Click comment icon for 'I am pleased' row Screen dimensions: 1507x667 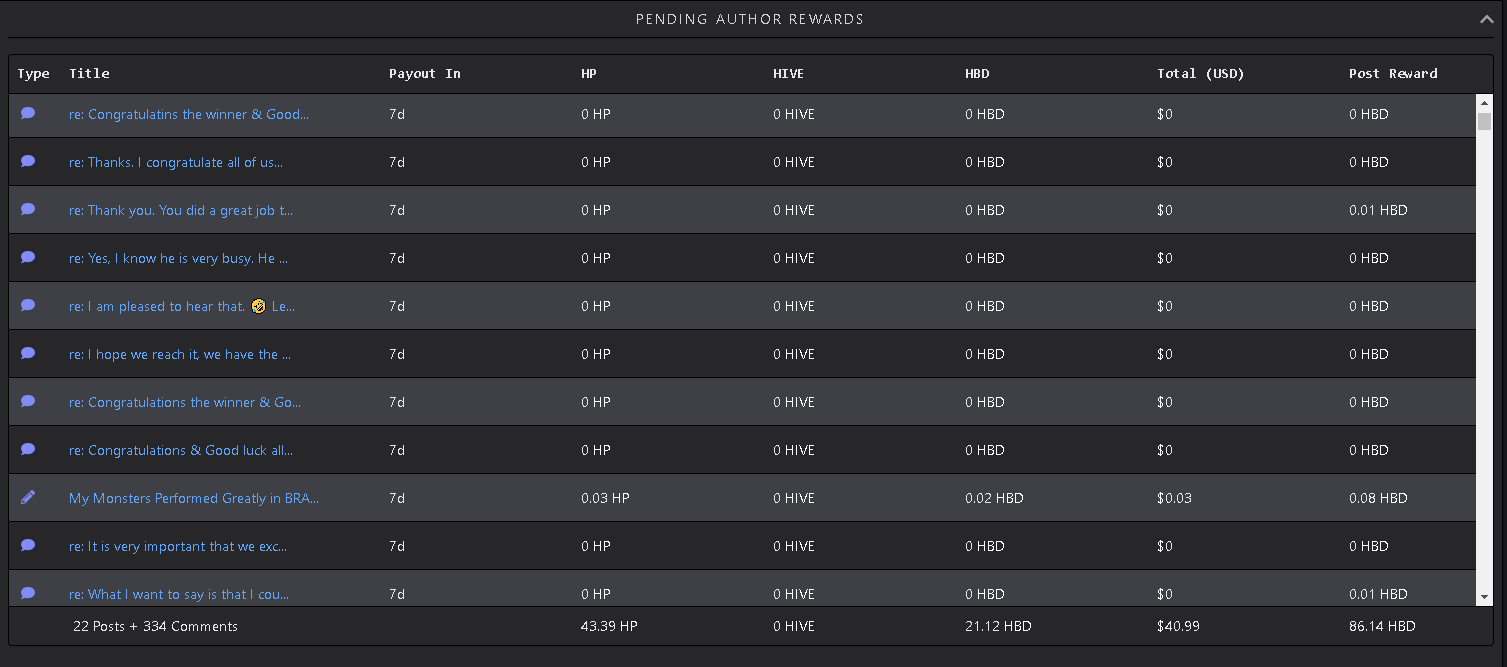click(x=28, y=305)
